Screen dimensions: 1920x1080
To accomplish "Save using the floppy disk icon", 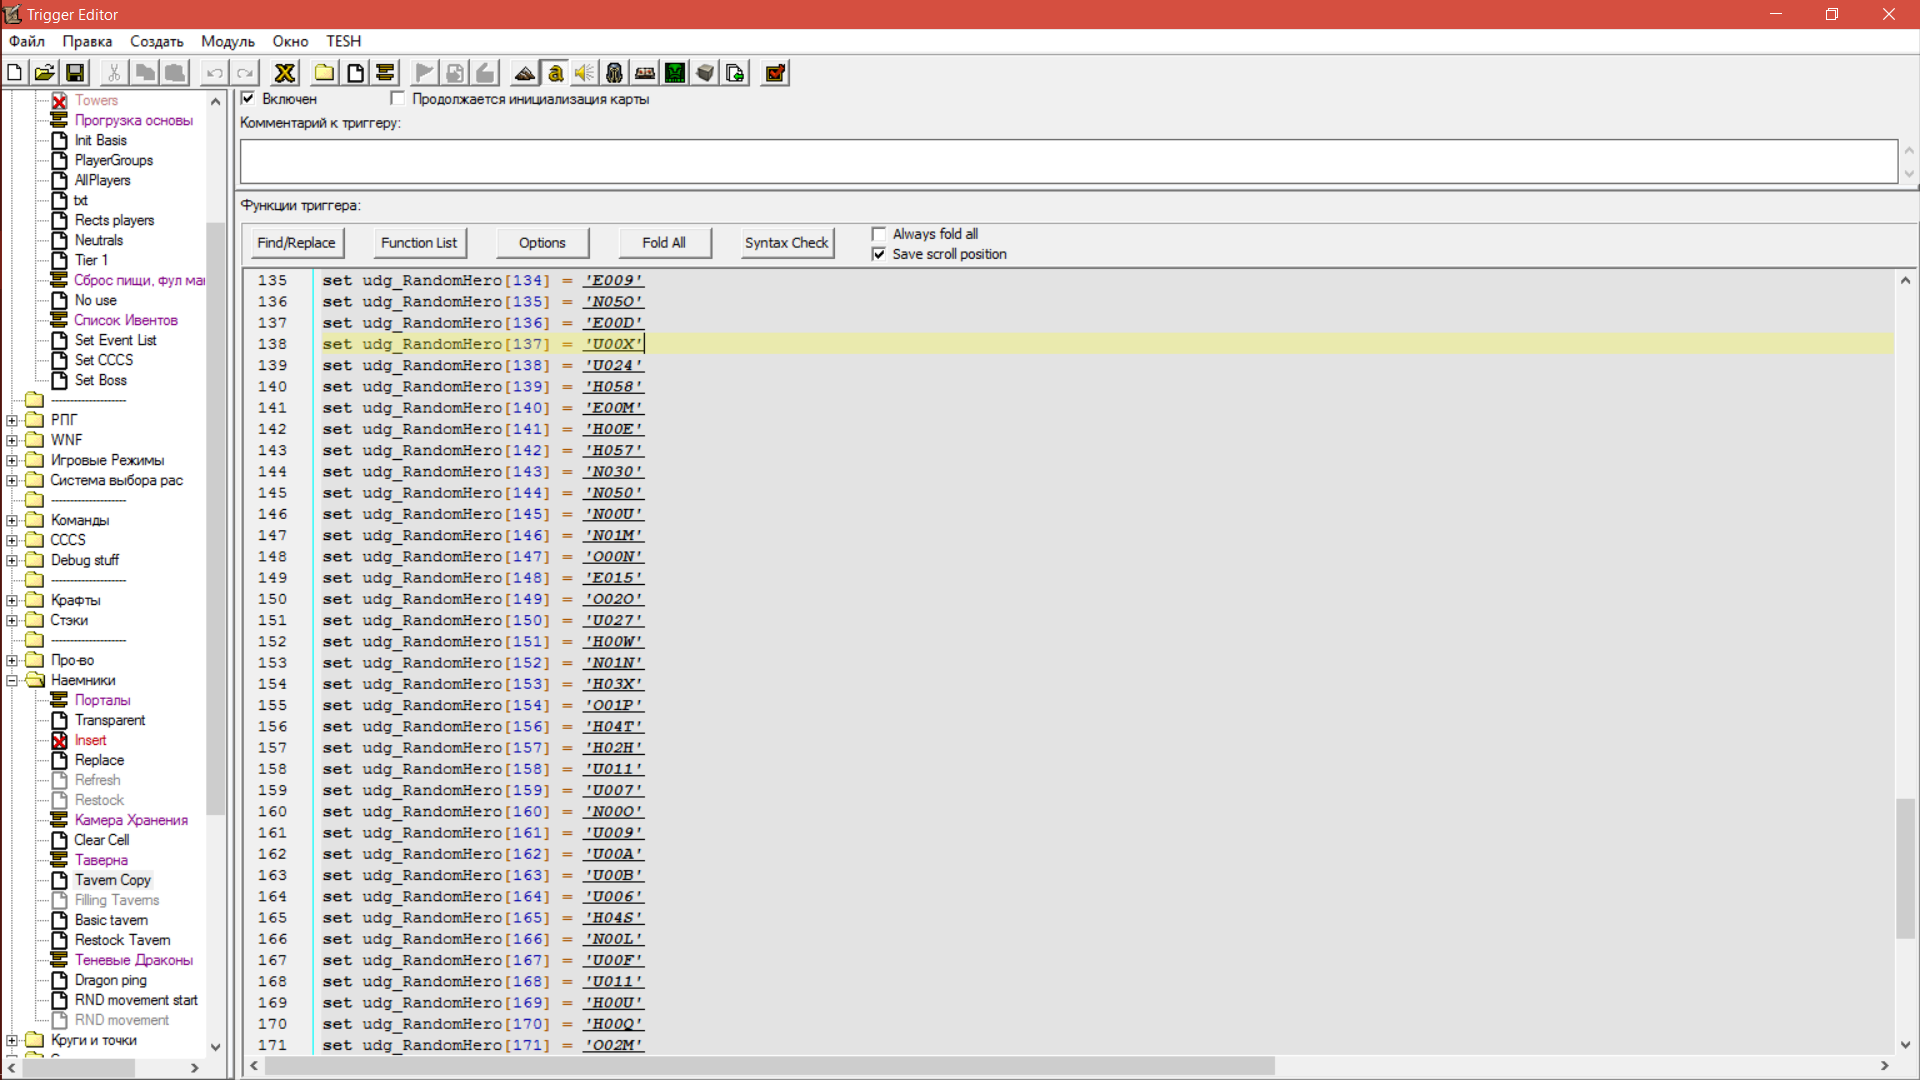I will [x=75, y=73].
